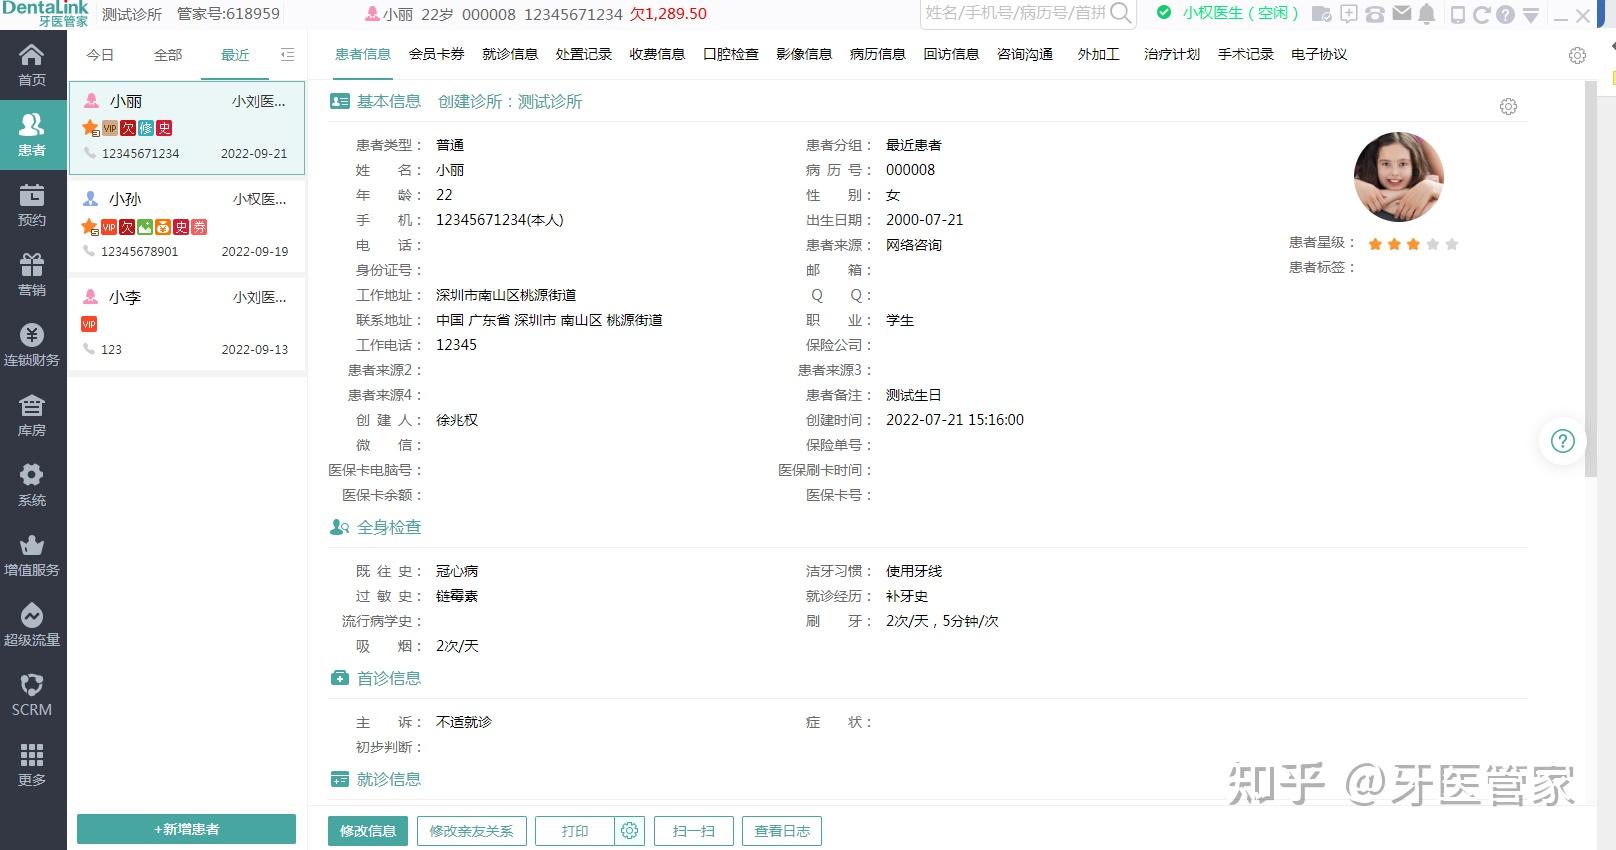Open the 处置记录 tab
The width and height of the screenshot is (1616, 850).
[x=584, y=54]
